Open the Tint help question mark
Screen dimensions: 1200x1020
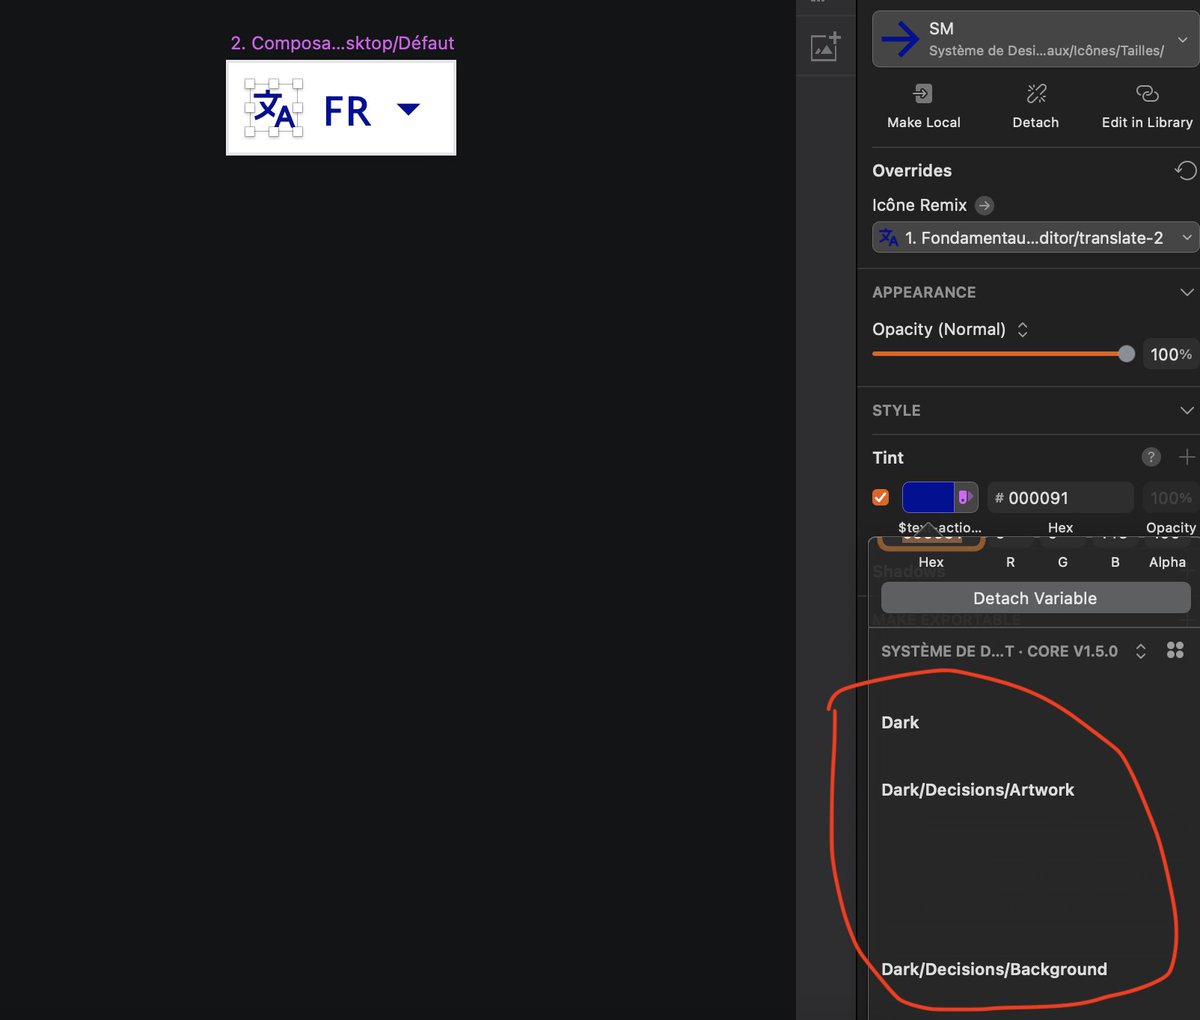(1151, 457)
